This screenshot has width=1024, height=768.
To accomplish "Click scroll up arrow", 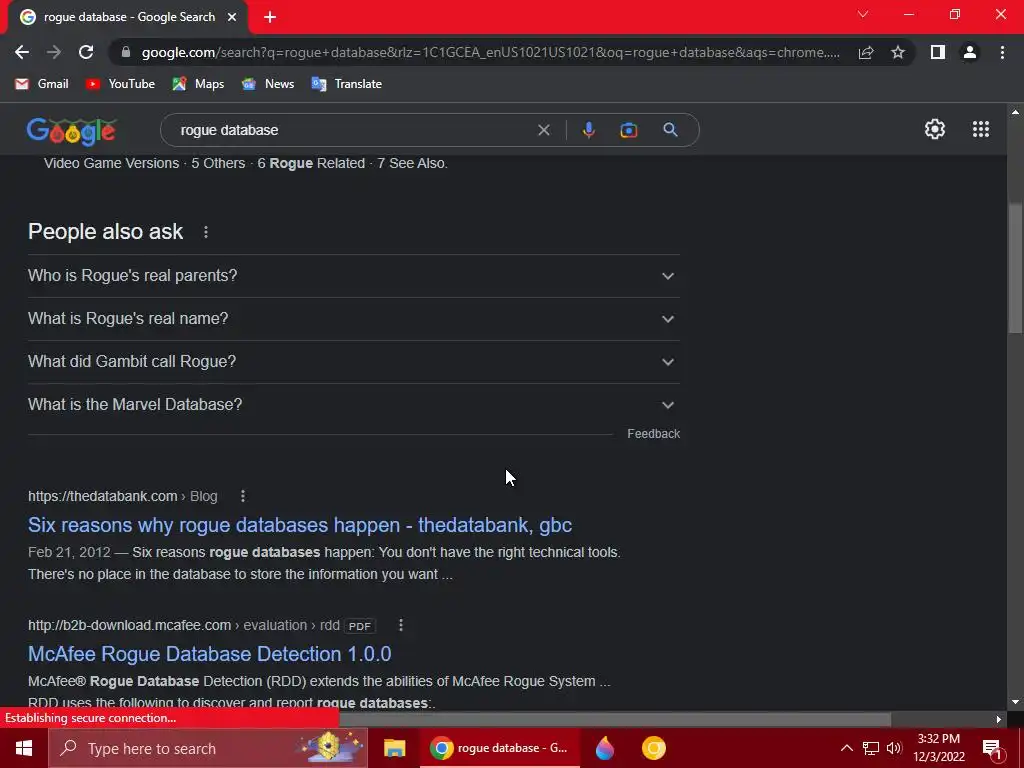I will pos(1015,112).
